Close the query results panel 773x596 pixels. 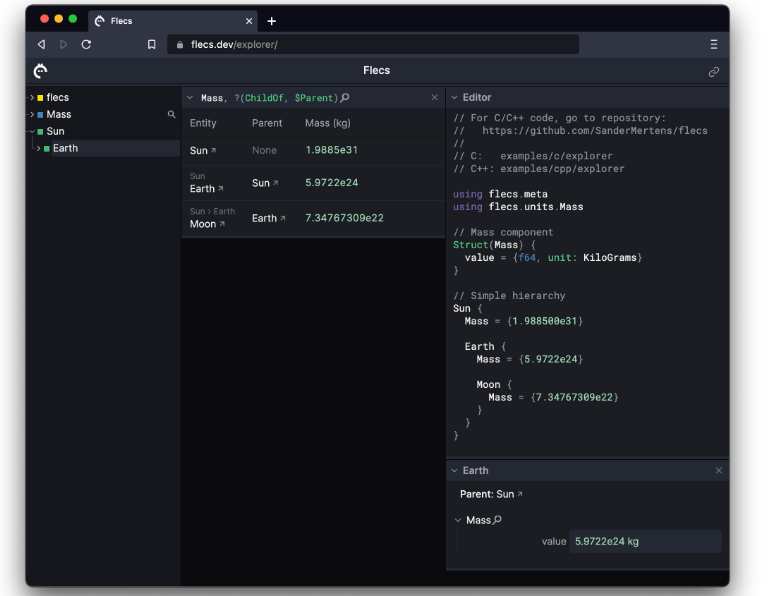coord(435,98)
